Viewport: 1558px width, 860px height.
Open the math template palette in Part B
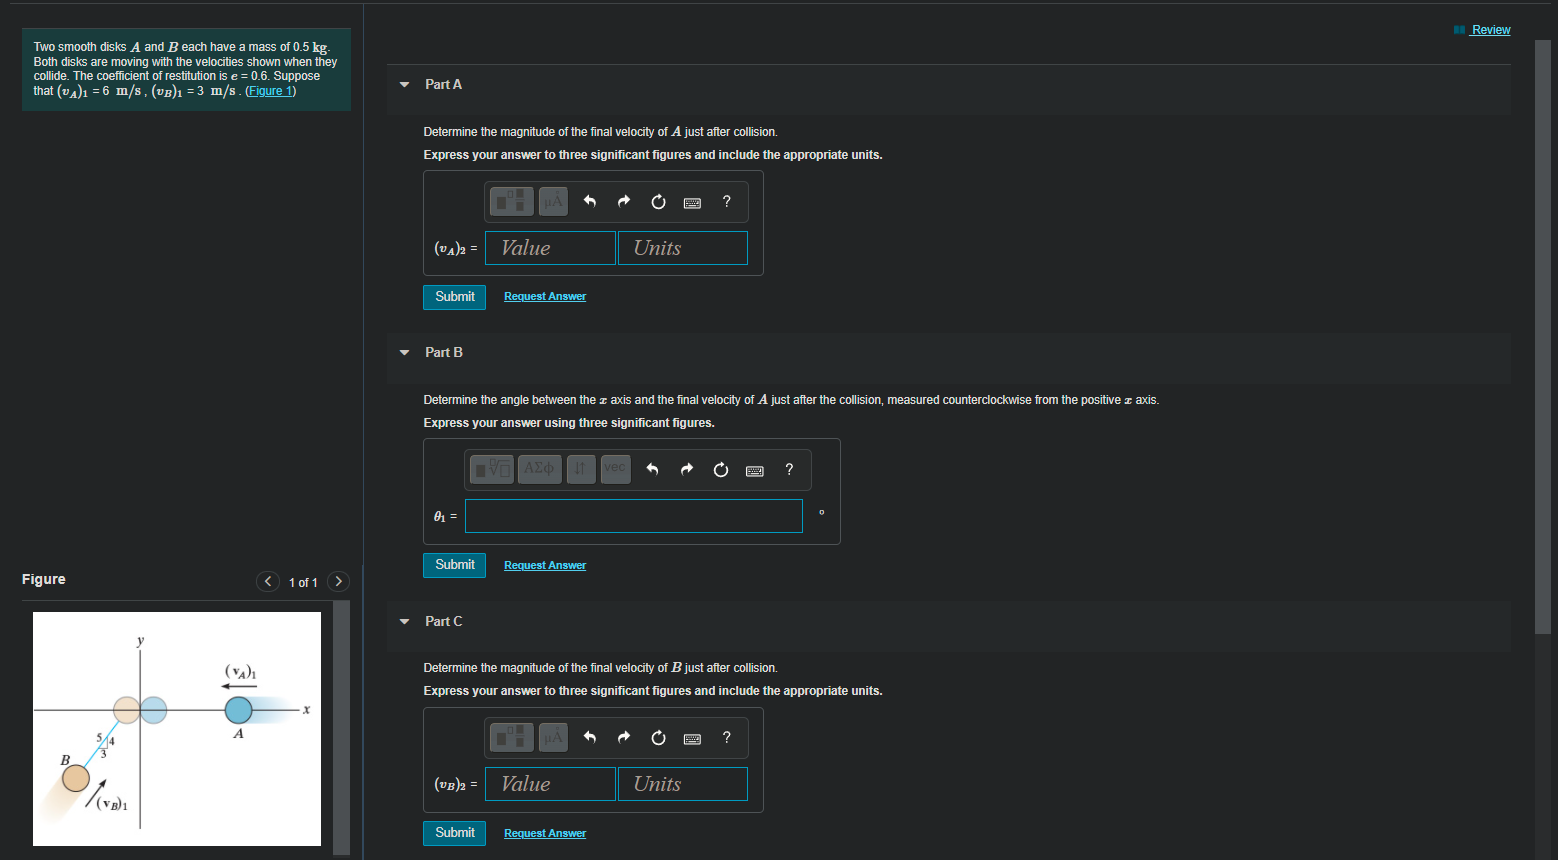[491, 469]
